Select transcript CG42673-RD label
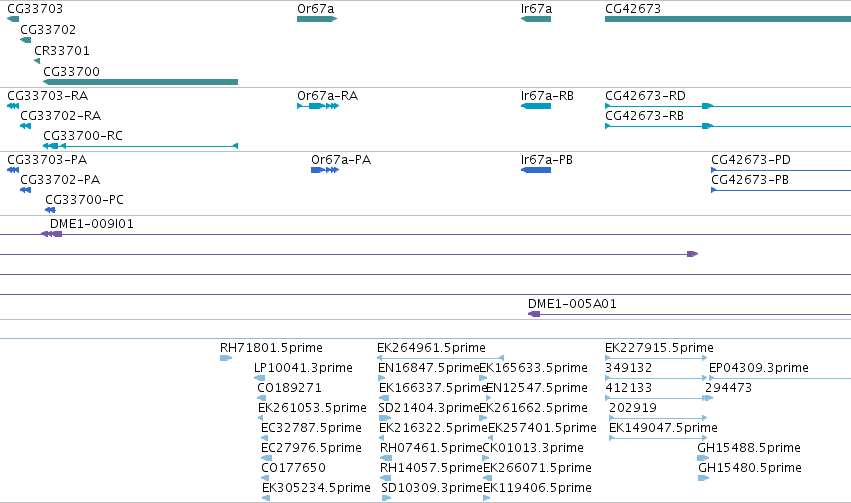The width and height of the screenshot is (851, 503). click(645, 95)
